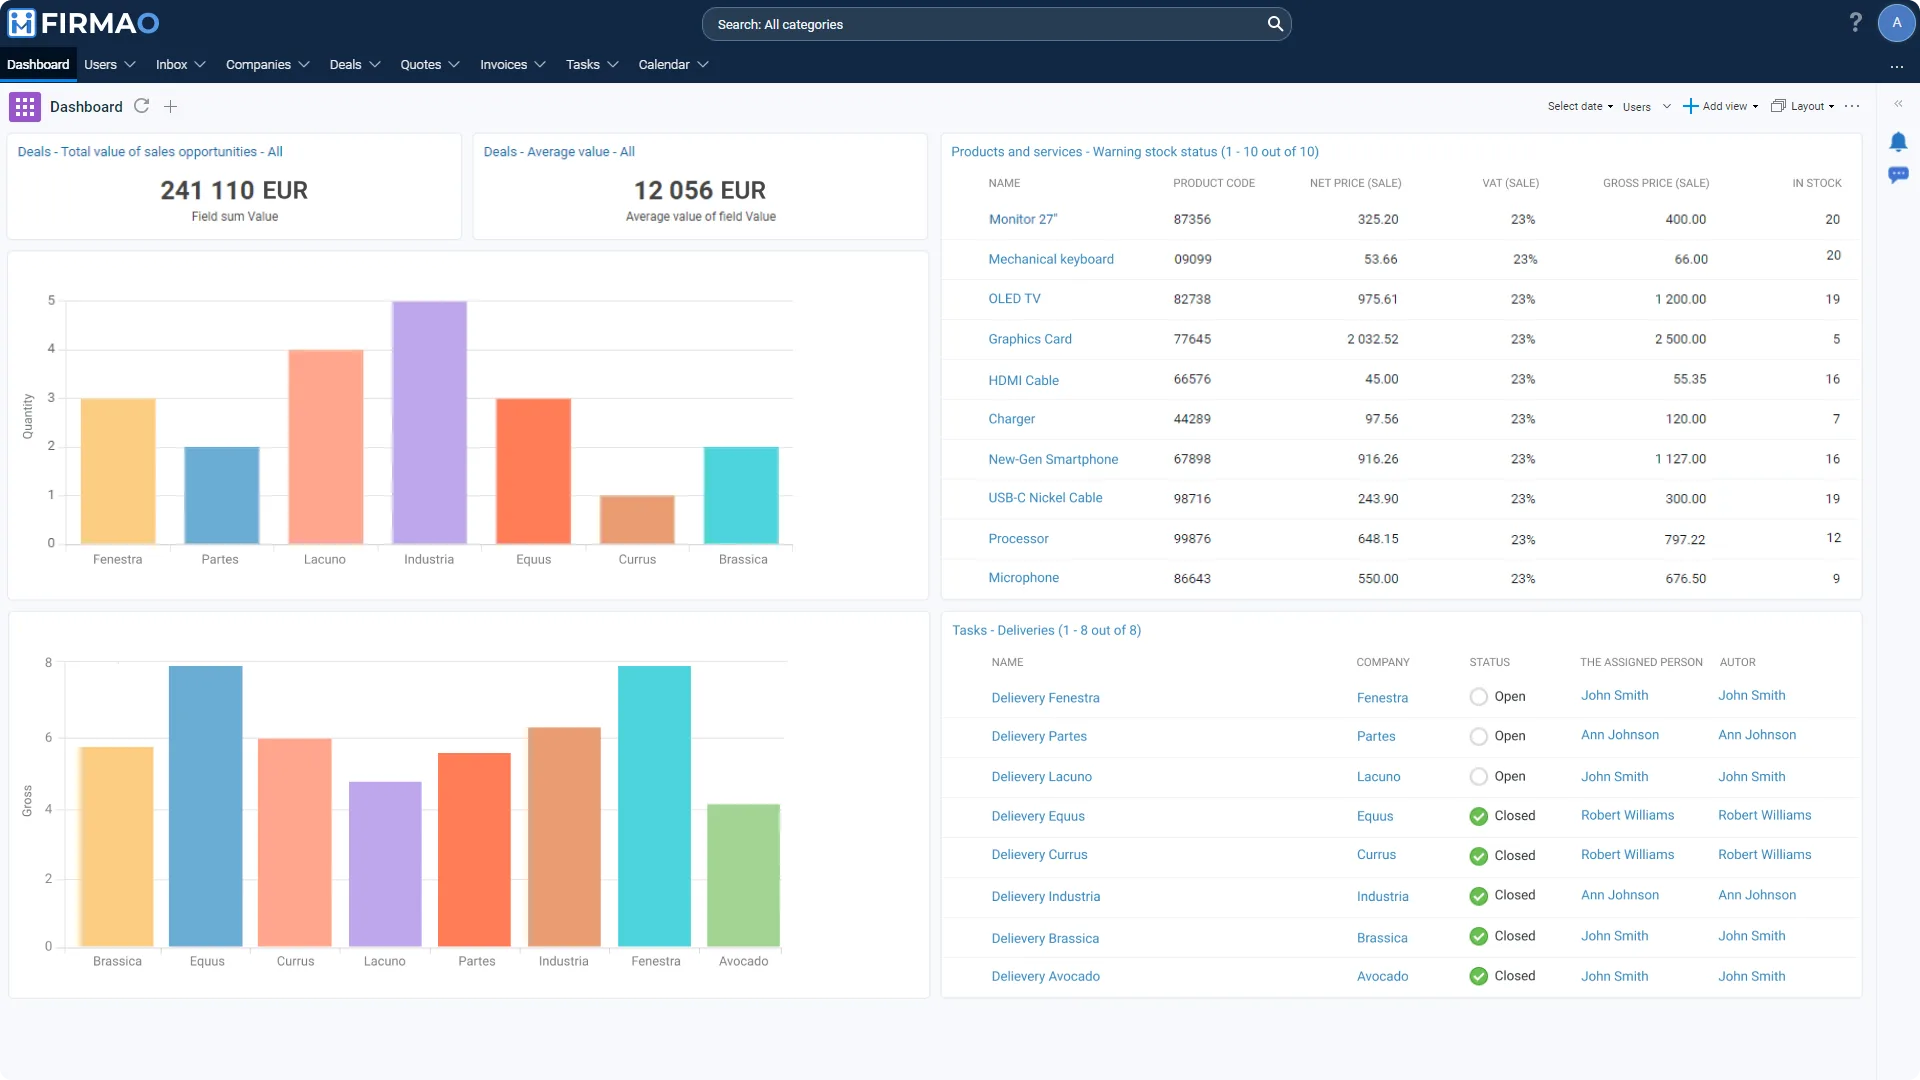Open Ann Johnson autor for Delievery Industria
This screenshot has height=1080, width=1920.
tap(1757, 895)
